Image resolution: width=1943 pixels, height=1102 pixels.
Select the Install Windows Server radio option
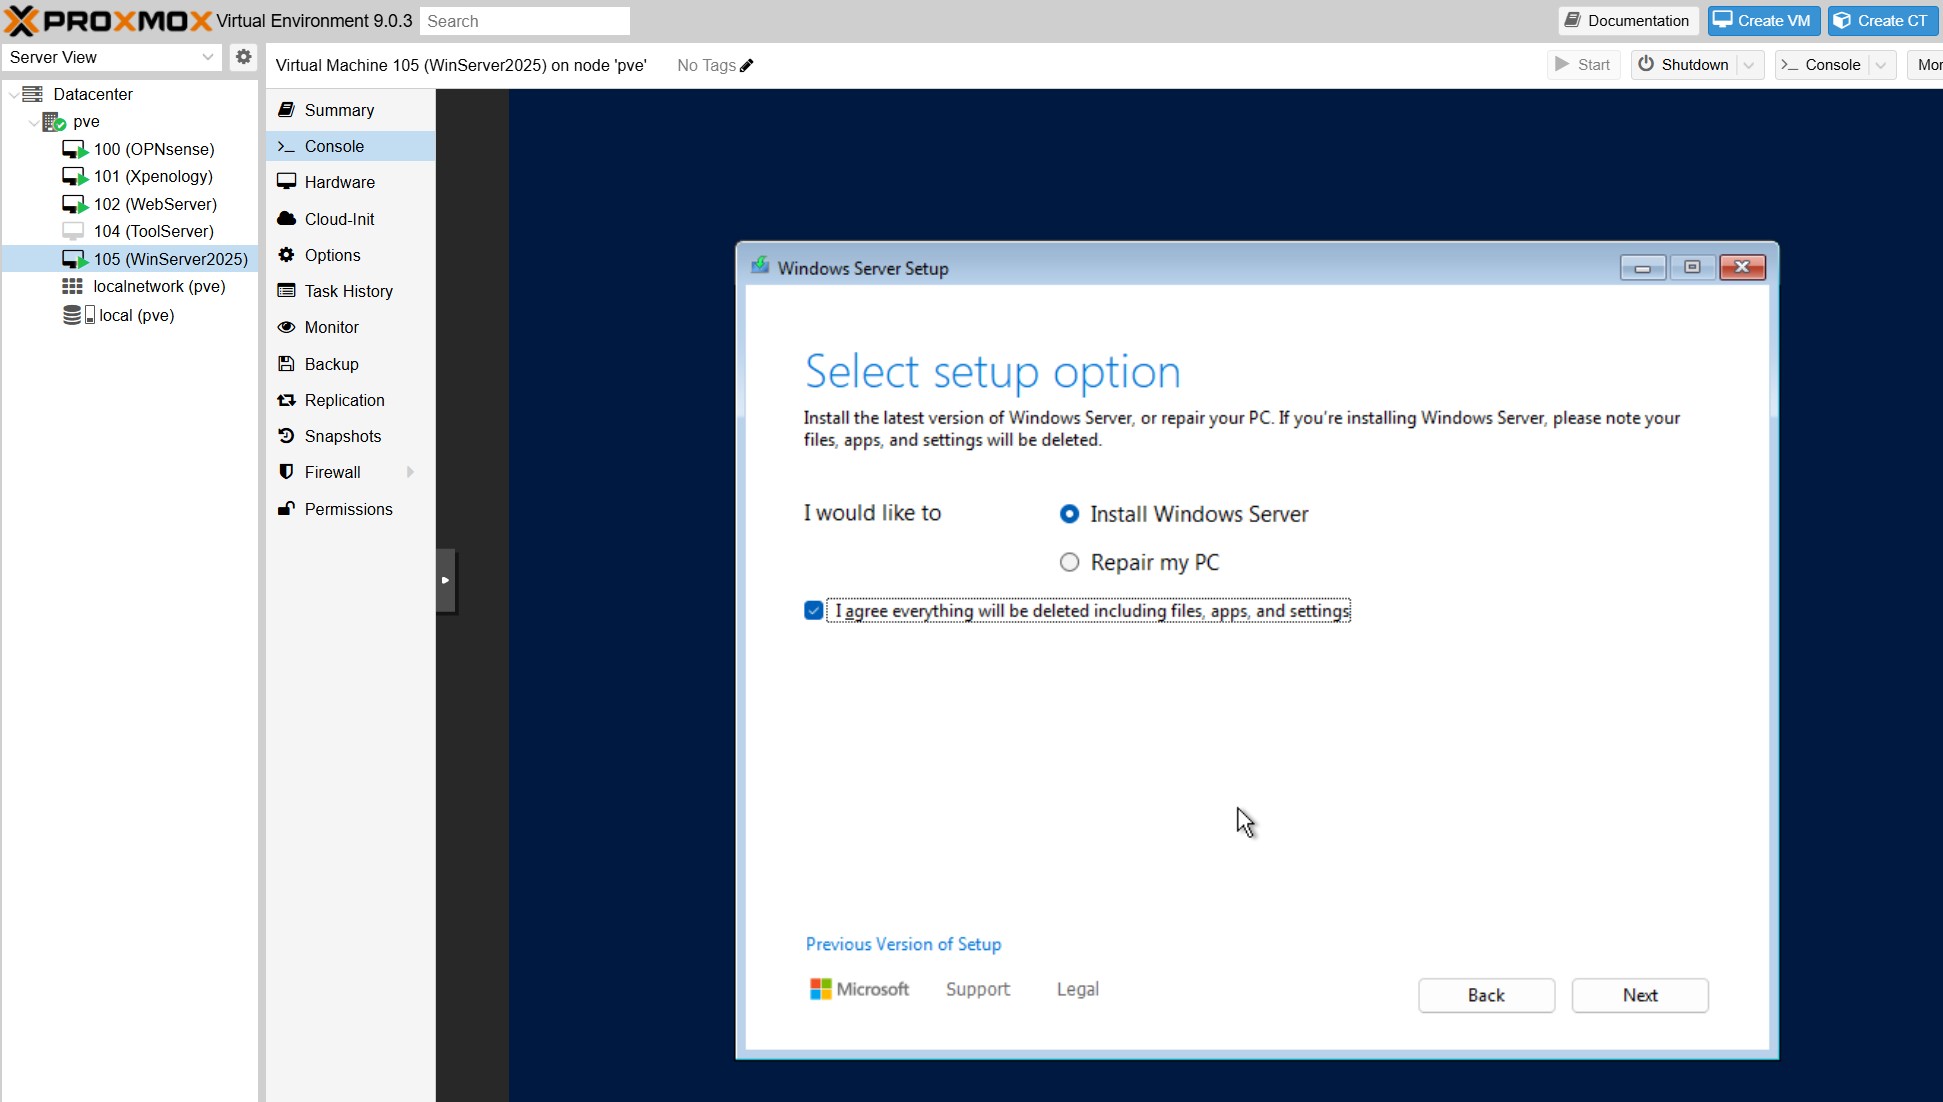1069,514
